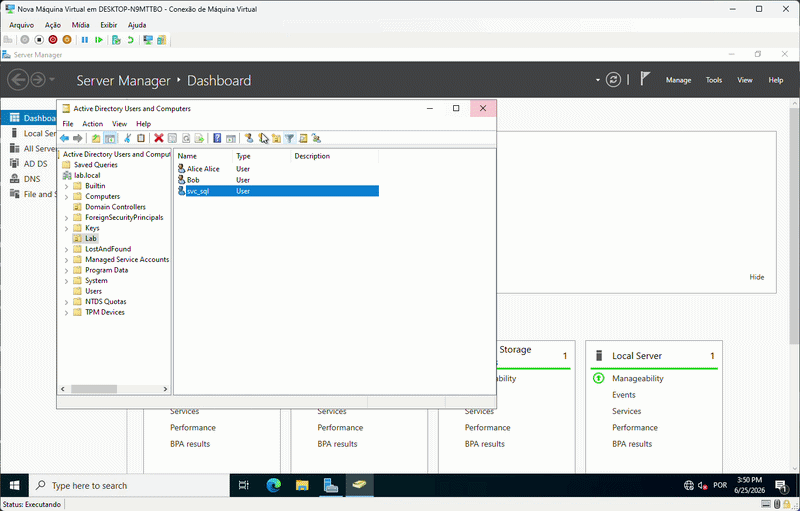The height and width of the screenshot is (511, 800).
Task: Toggle the Show/Hide Action Pane icon
Action: tap(231, 138)
